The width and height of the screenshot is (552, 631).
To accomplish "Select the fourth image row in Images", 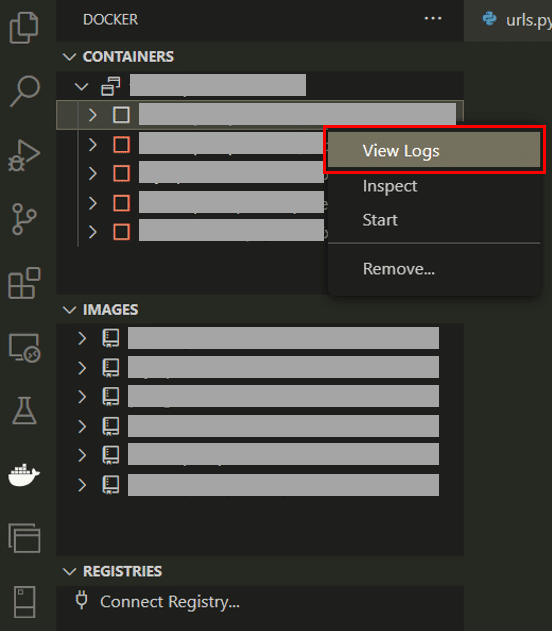I will [260, 426].
